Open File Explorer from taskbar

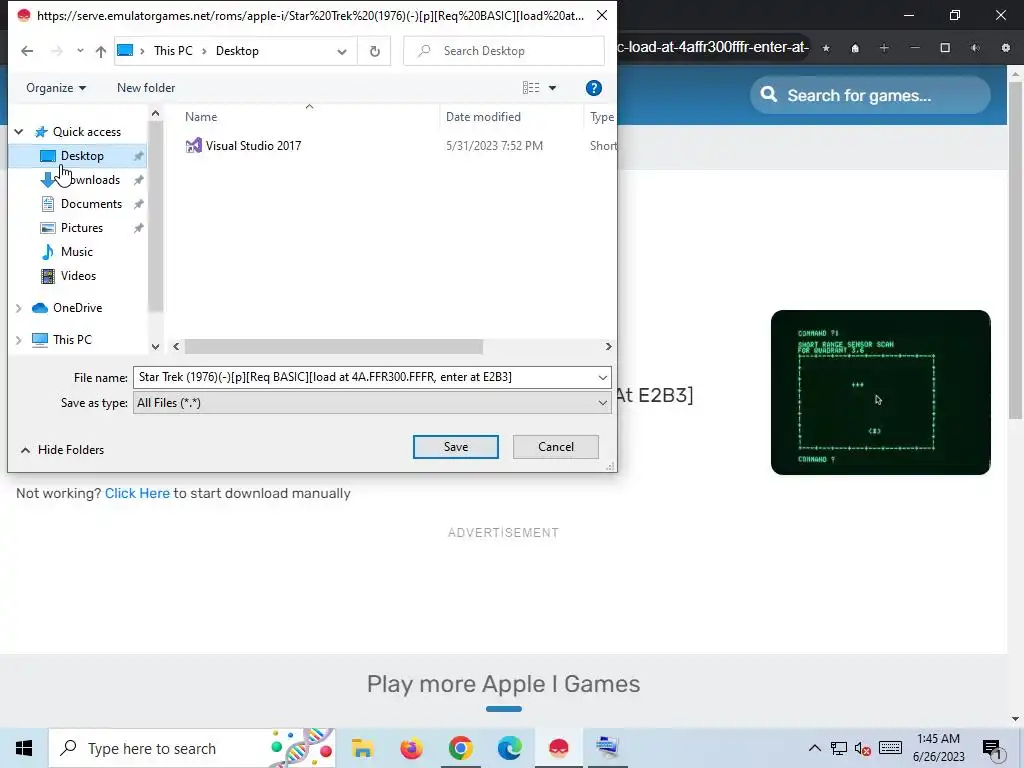coord(362,748)
